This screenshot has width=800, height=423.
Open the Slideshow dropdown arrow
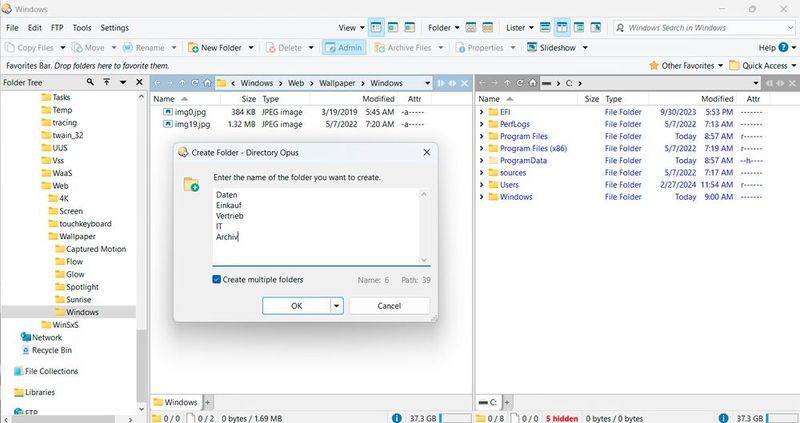[585, 47]
